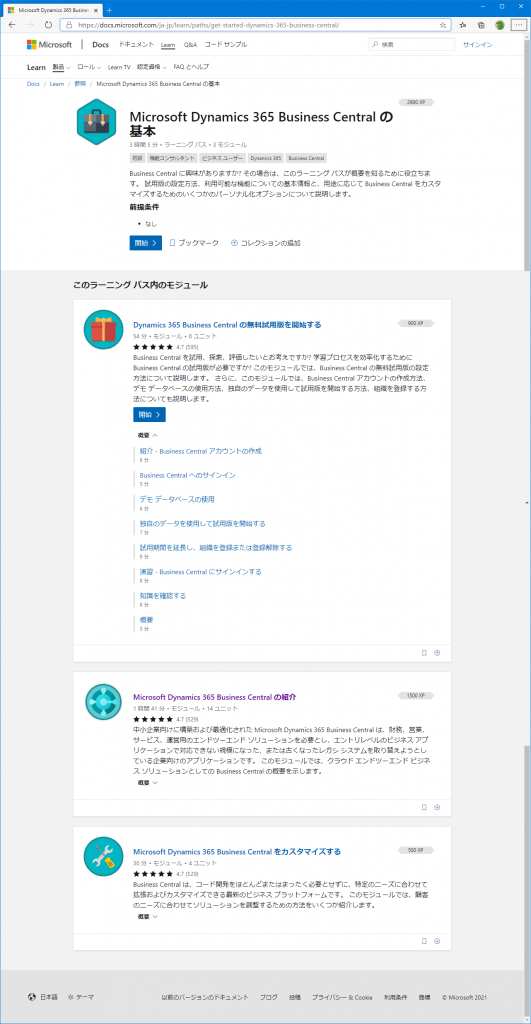Screen dimensions: 531x1024
Task: Expand the 認定資格 dropdown menu
Action: point(152,67)
